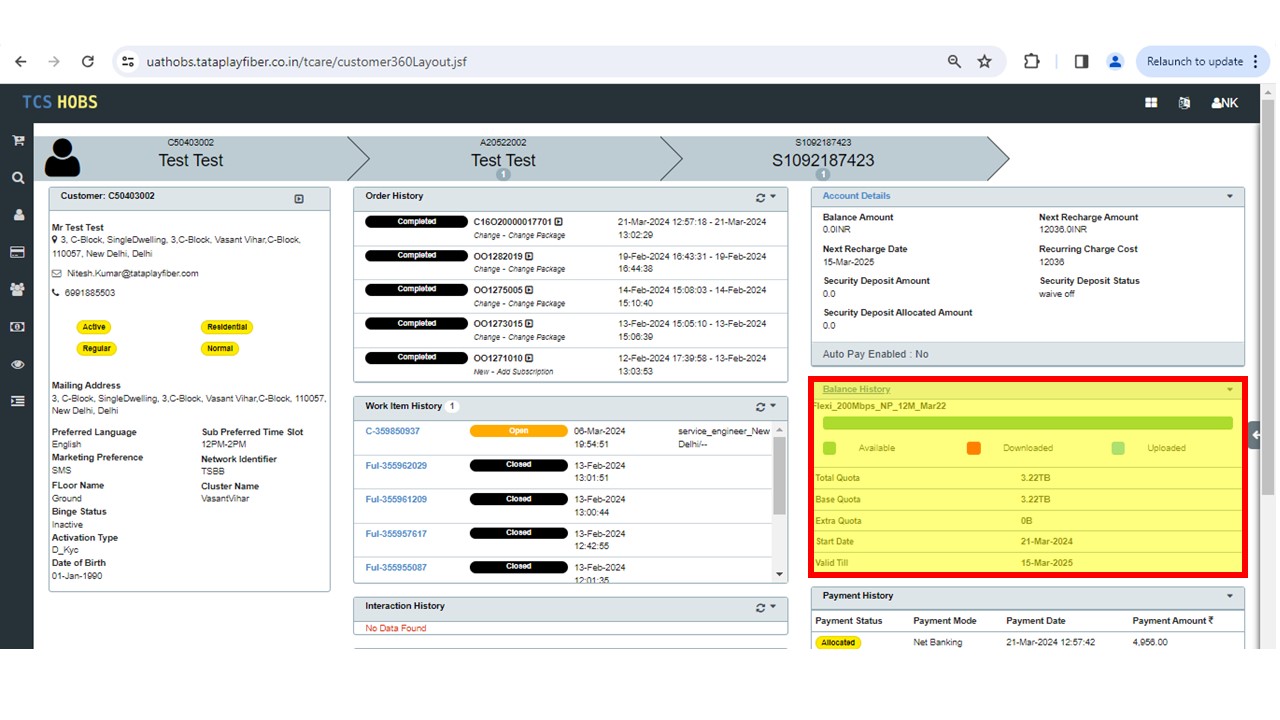Open work item Ful-355955087
This screenshot has height=720, width=1280.
tap(396, 568)
